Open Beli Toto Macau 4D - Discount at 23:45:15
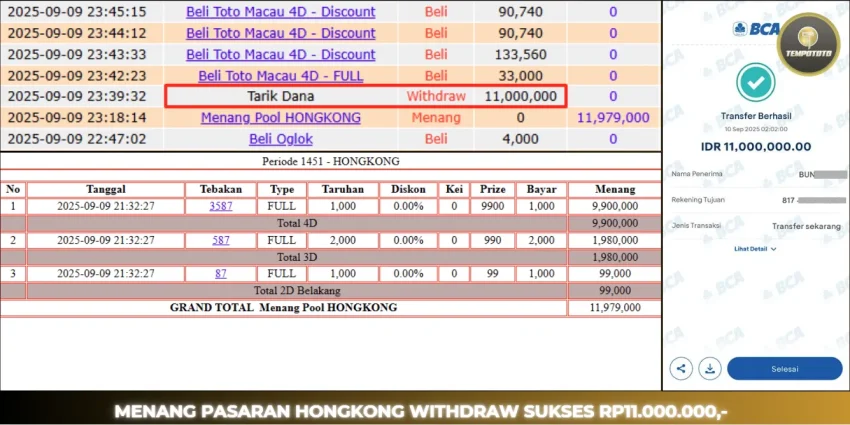The width and height of the screenshot is (850, 425). click(x=280, y=11)
